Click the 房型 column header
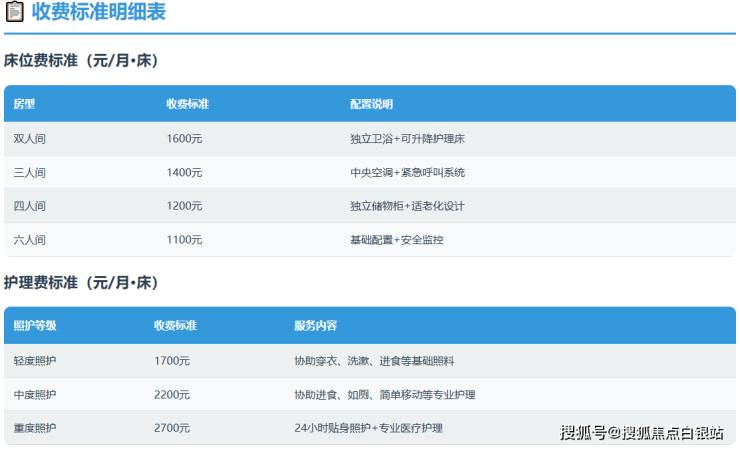This screenshot has width=740, height=449. [25, 104]
